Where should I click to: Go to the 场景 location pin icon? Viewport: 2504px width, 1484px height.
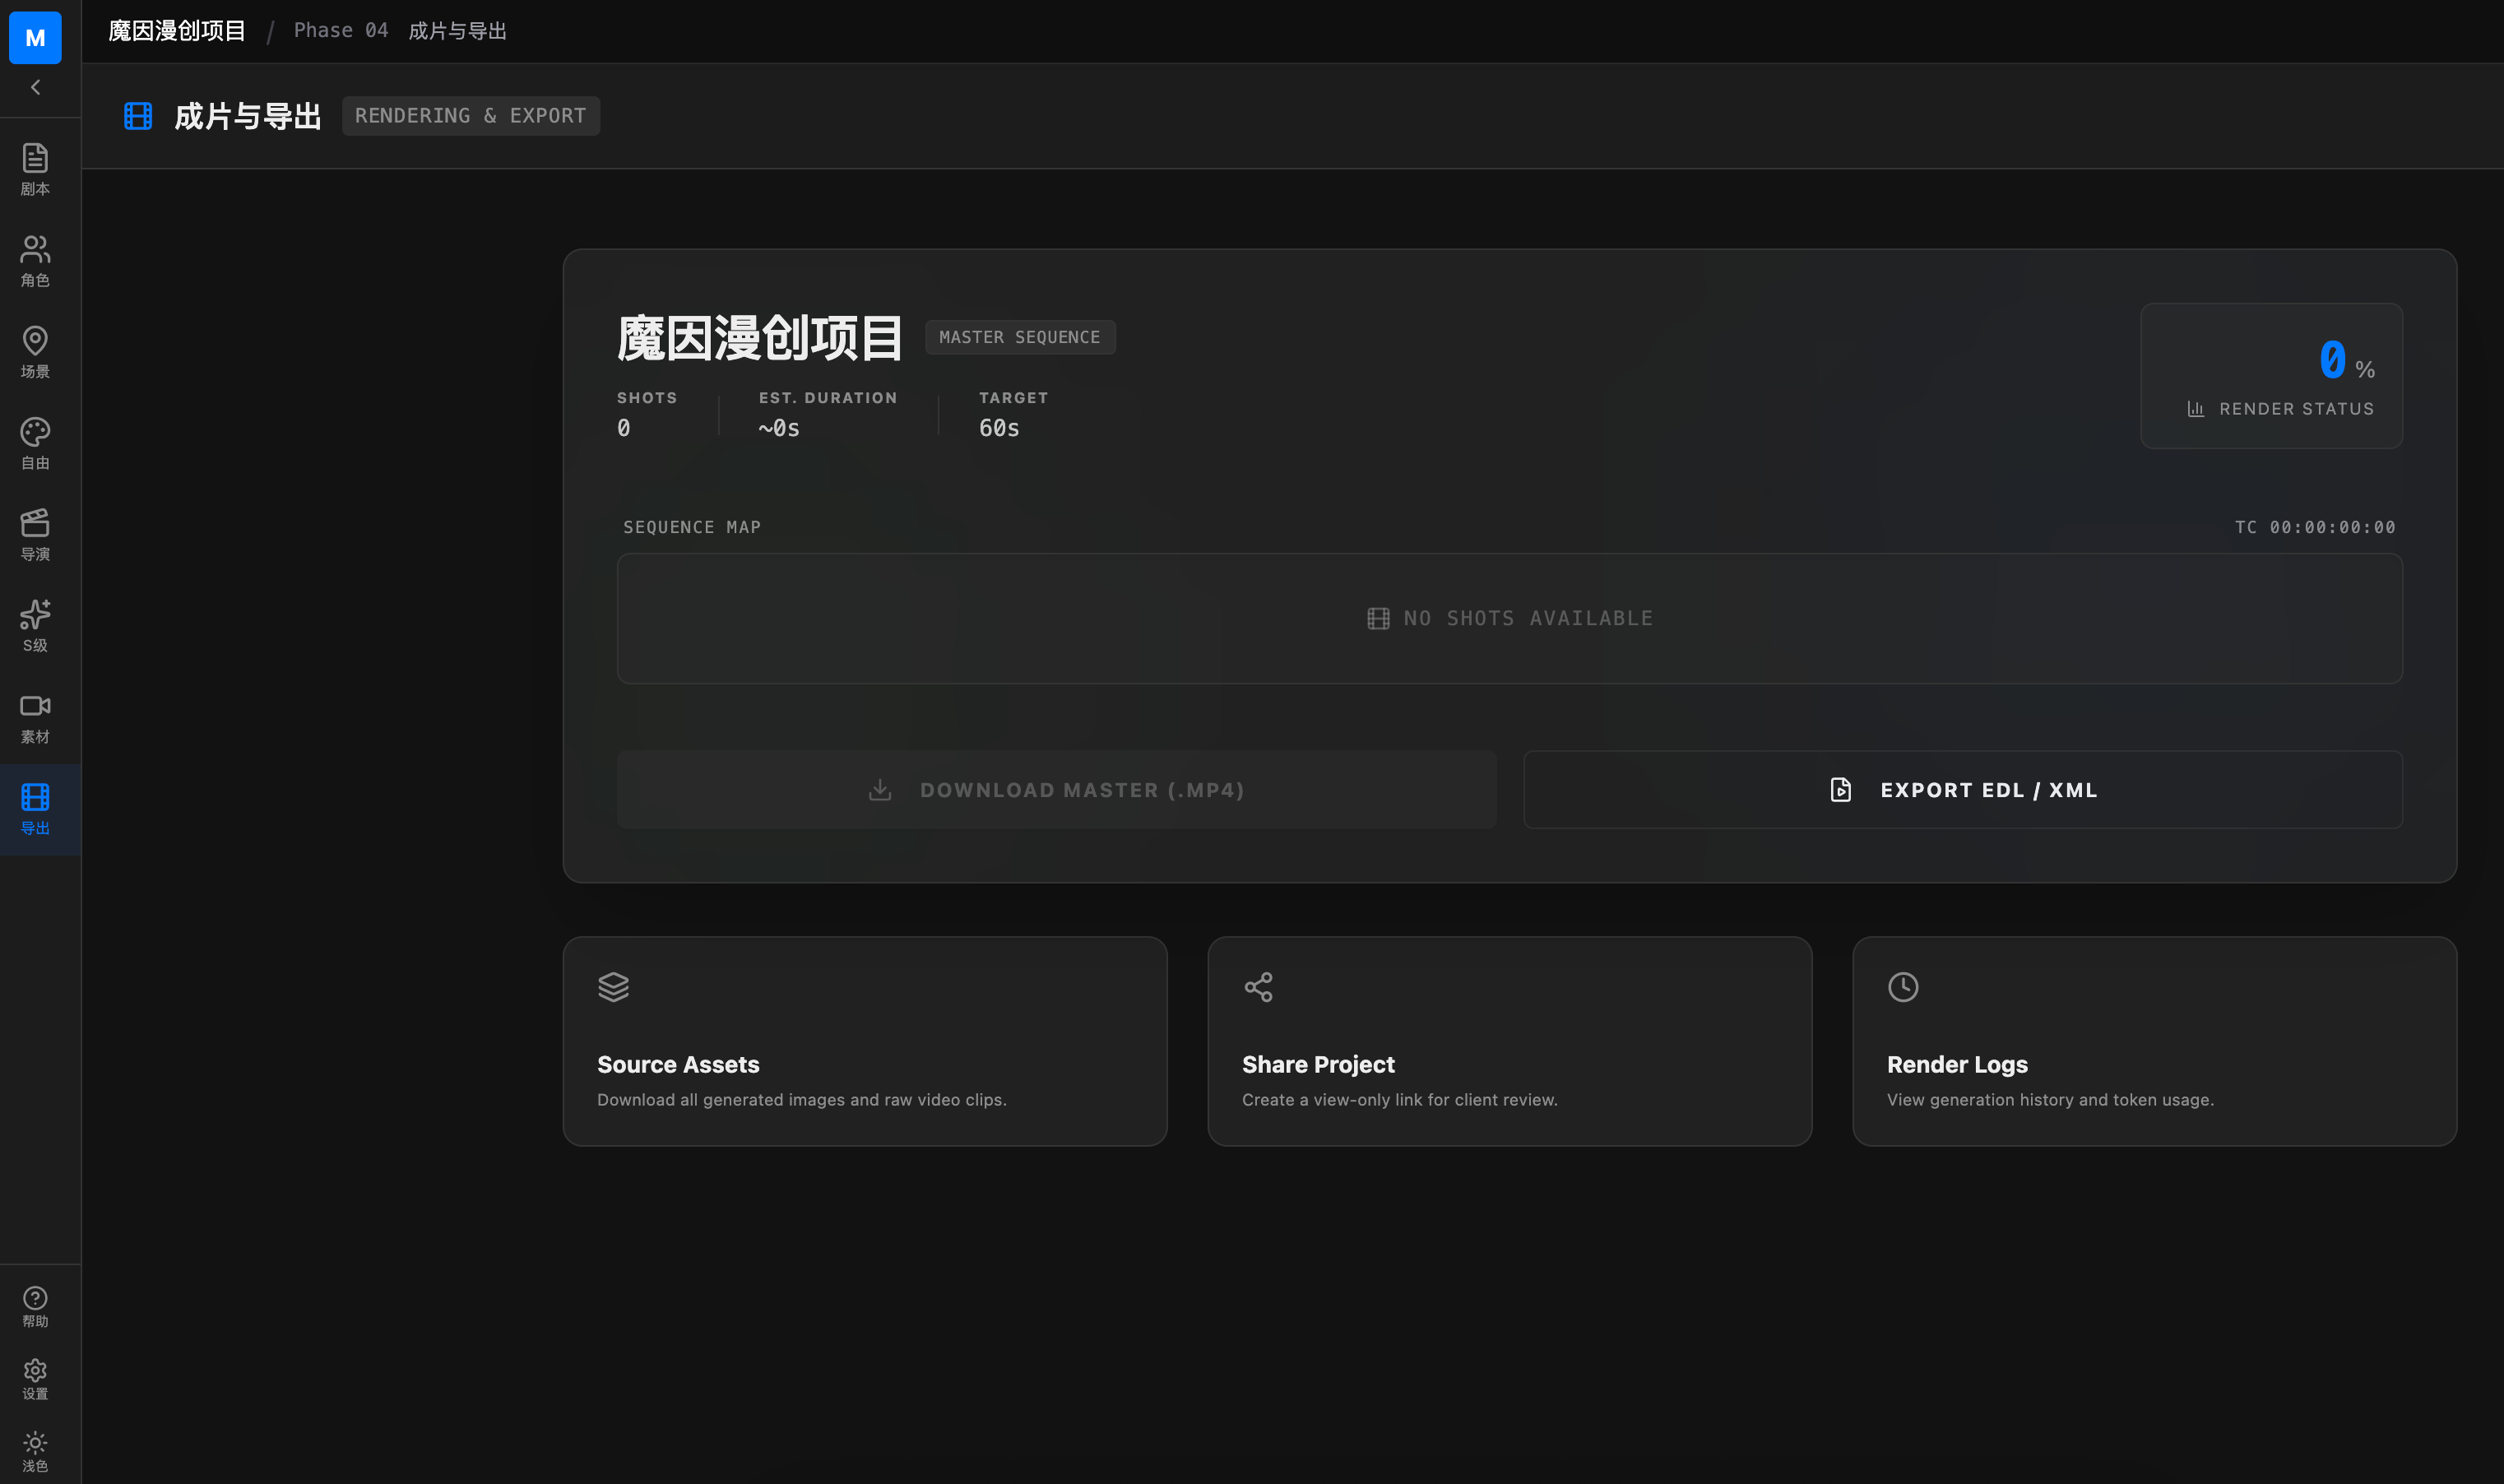pos(35,351)
